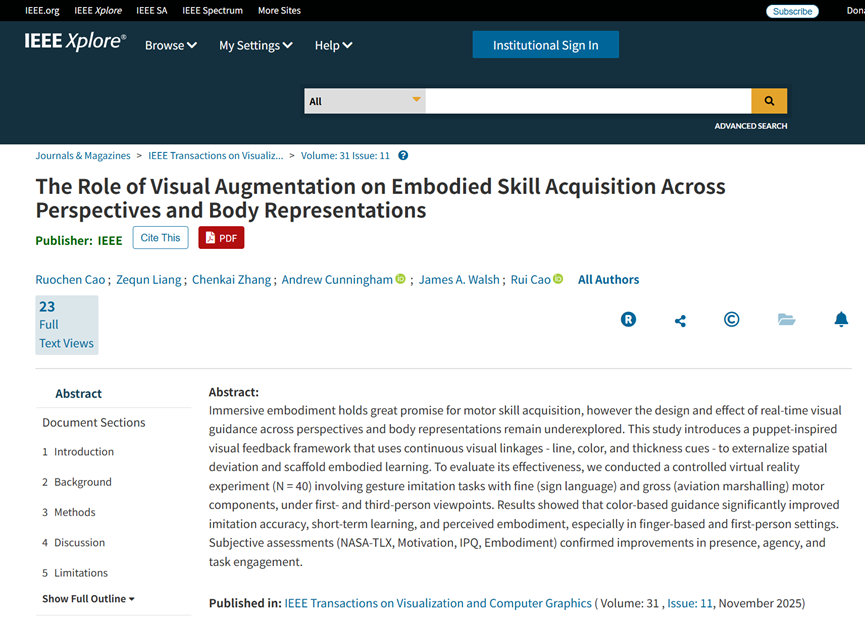The height and width of the screenshot is (621, 865).
Task: Select the Abstract tab in sidebar
Action: [x=79, y=394]
